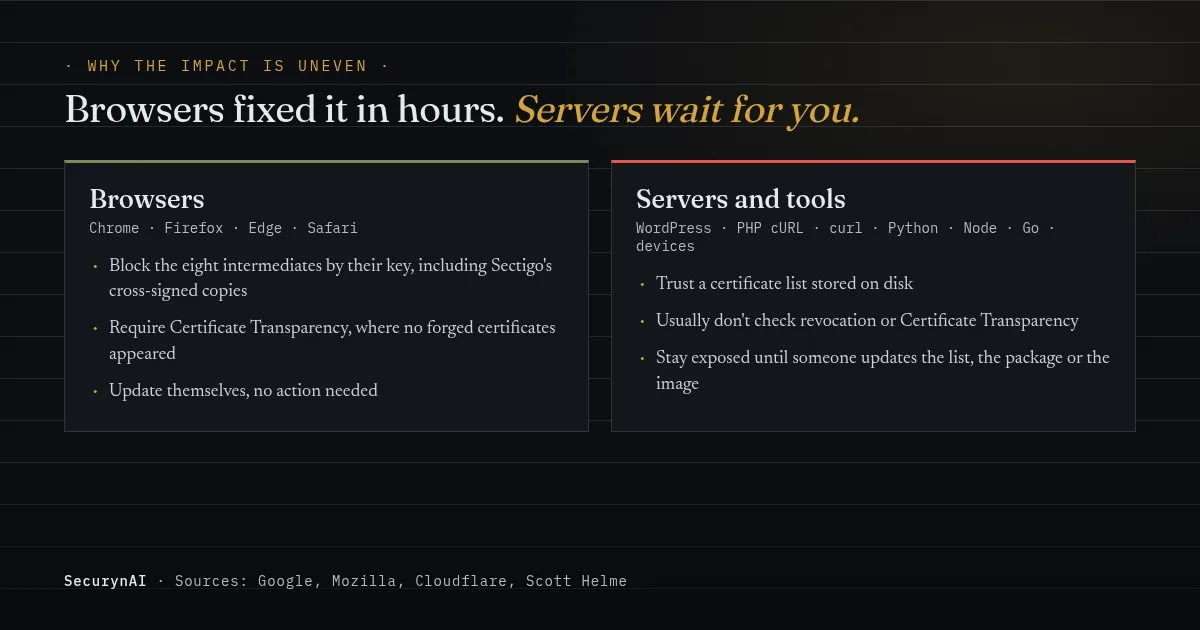The image size is (1200, 630).
Task: Click the 'WordPress · PHP cURL · curl' subtitle
Action: [x=845, y=237]
